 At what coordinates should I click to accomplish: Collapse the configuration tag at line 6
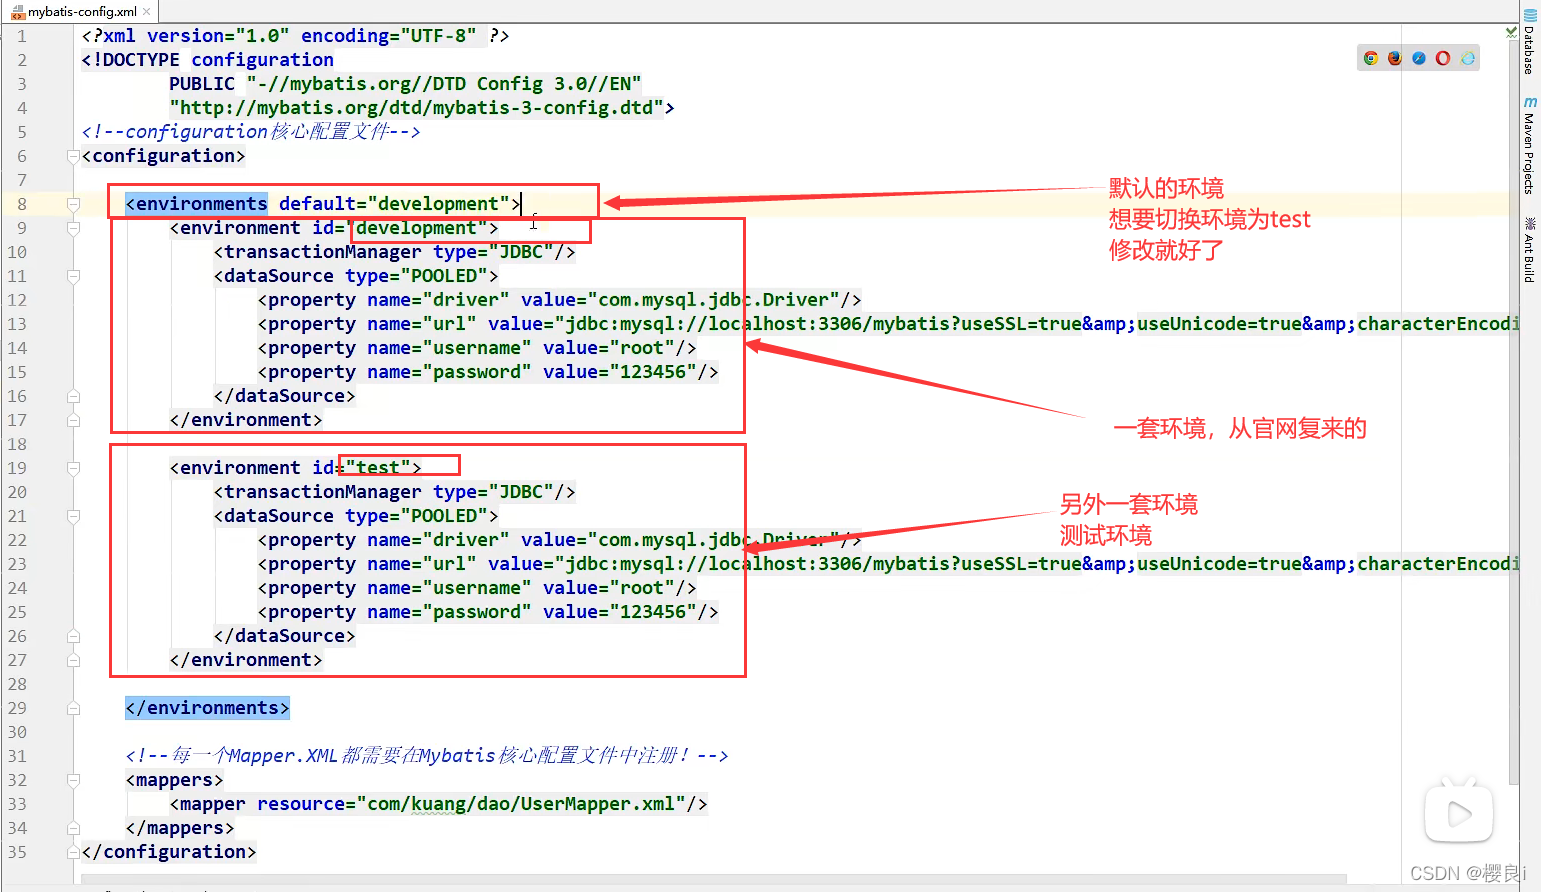[73, 156]
